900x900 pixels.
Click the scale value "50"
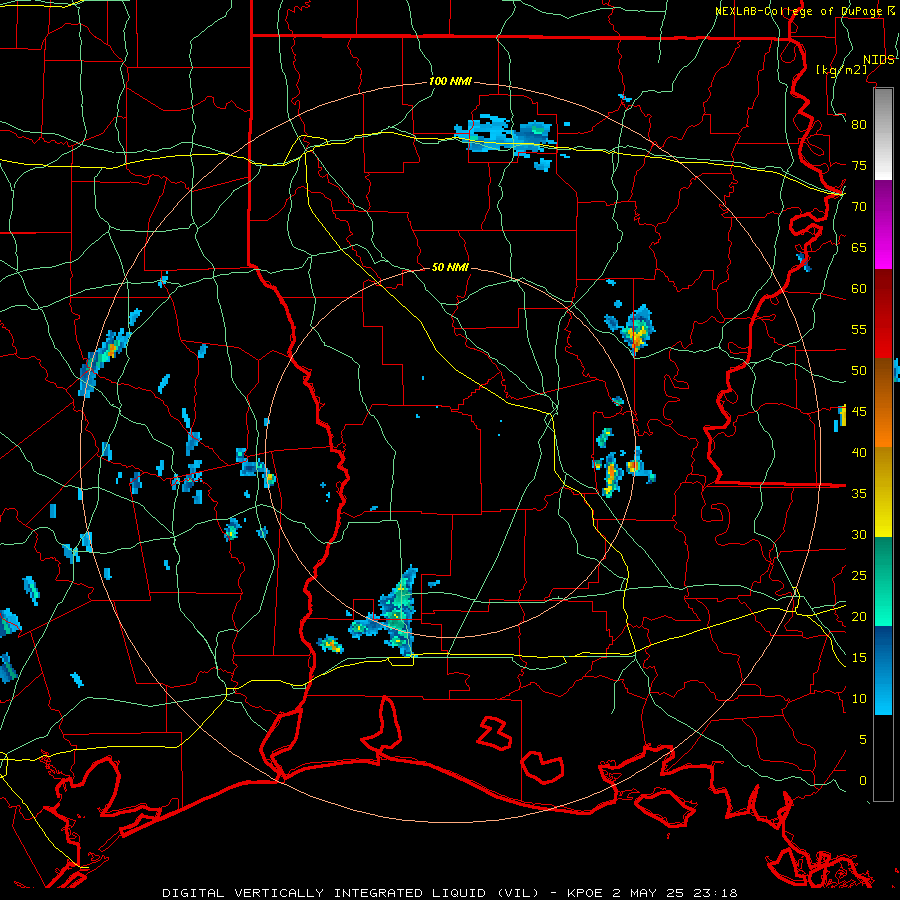click(x=859, y=371)
